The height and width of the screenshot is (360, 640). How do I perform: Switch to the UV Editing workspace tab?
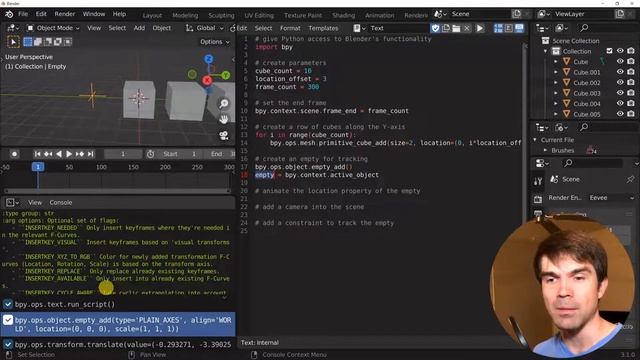coord(259,15)
